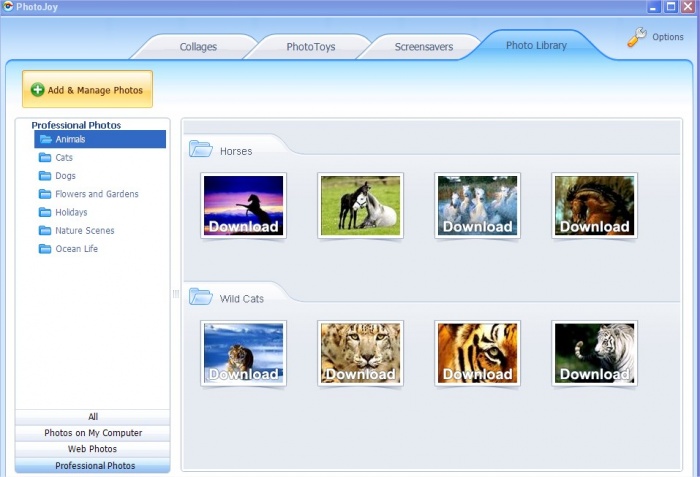The image size is (700, 477).
Task: Download the white horses running in water photo
Action: tap(477, 205)
